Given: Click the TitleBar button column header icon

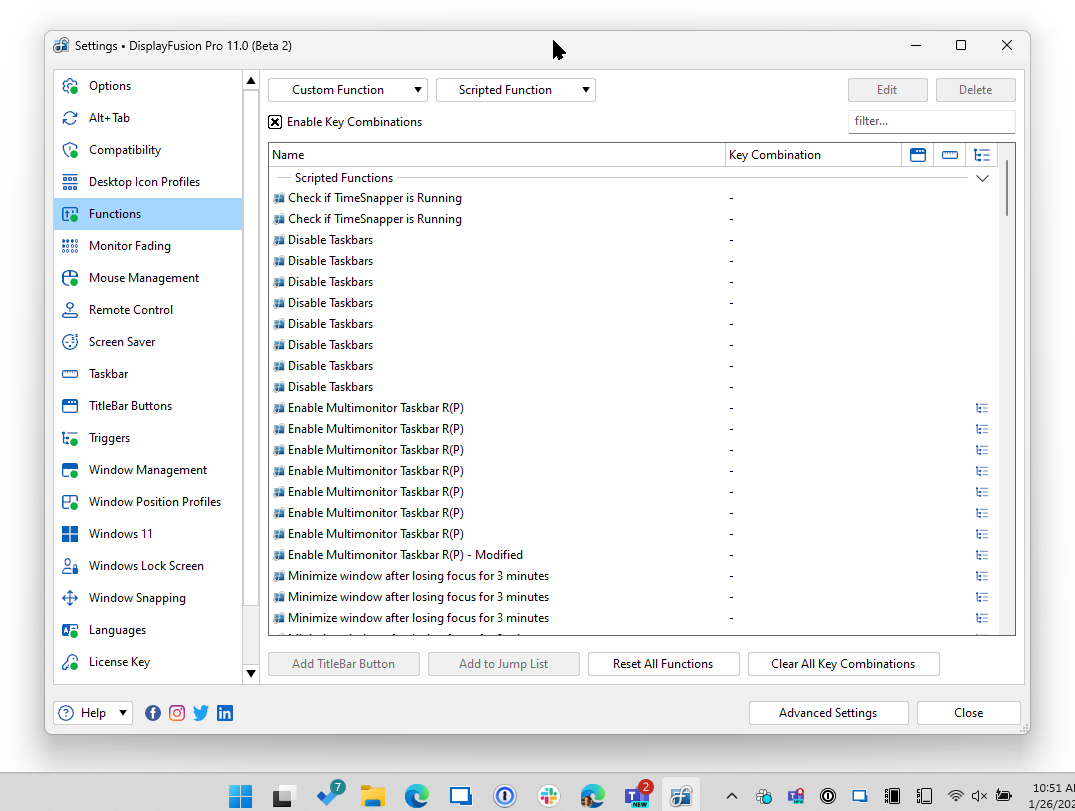Looking at the screenshot, I should click(917, 155).
